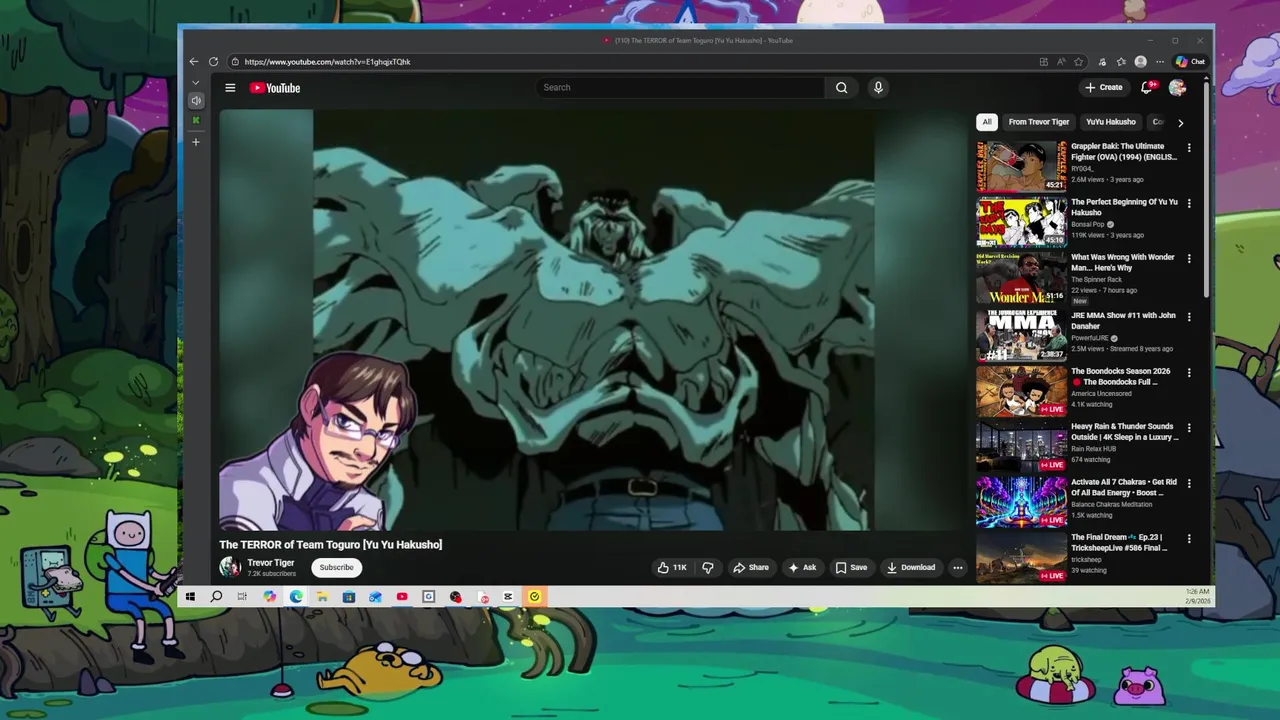
Task: Open the YouTube account avatar menu
Action: pos(1177,88)
